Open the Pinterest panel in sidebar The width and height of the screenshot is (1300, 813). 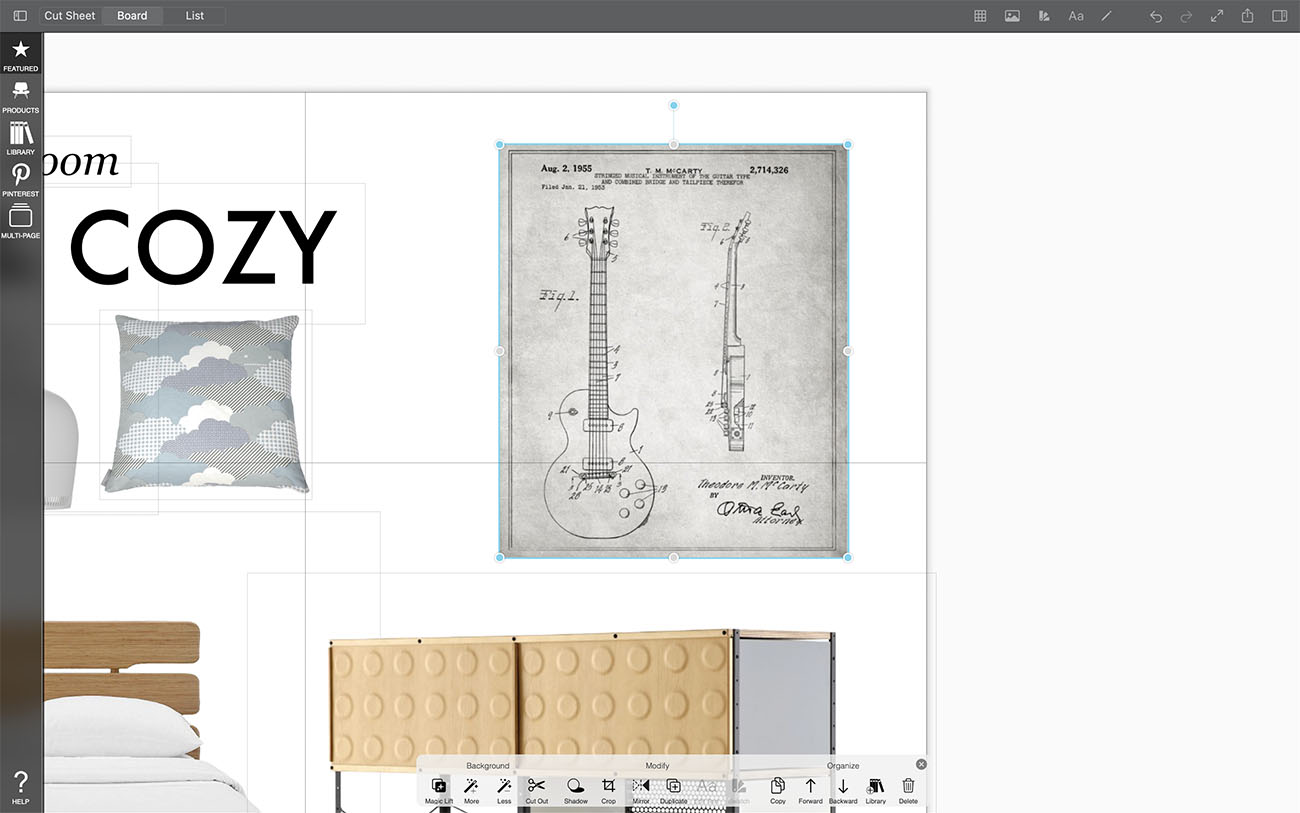click(x=21, y=180)
